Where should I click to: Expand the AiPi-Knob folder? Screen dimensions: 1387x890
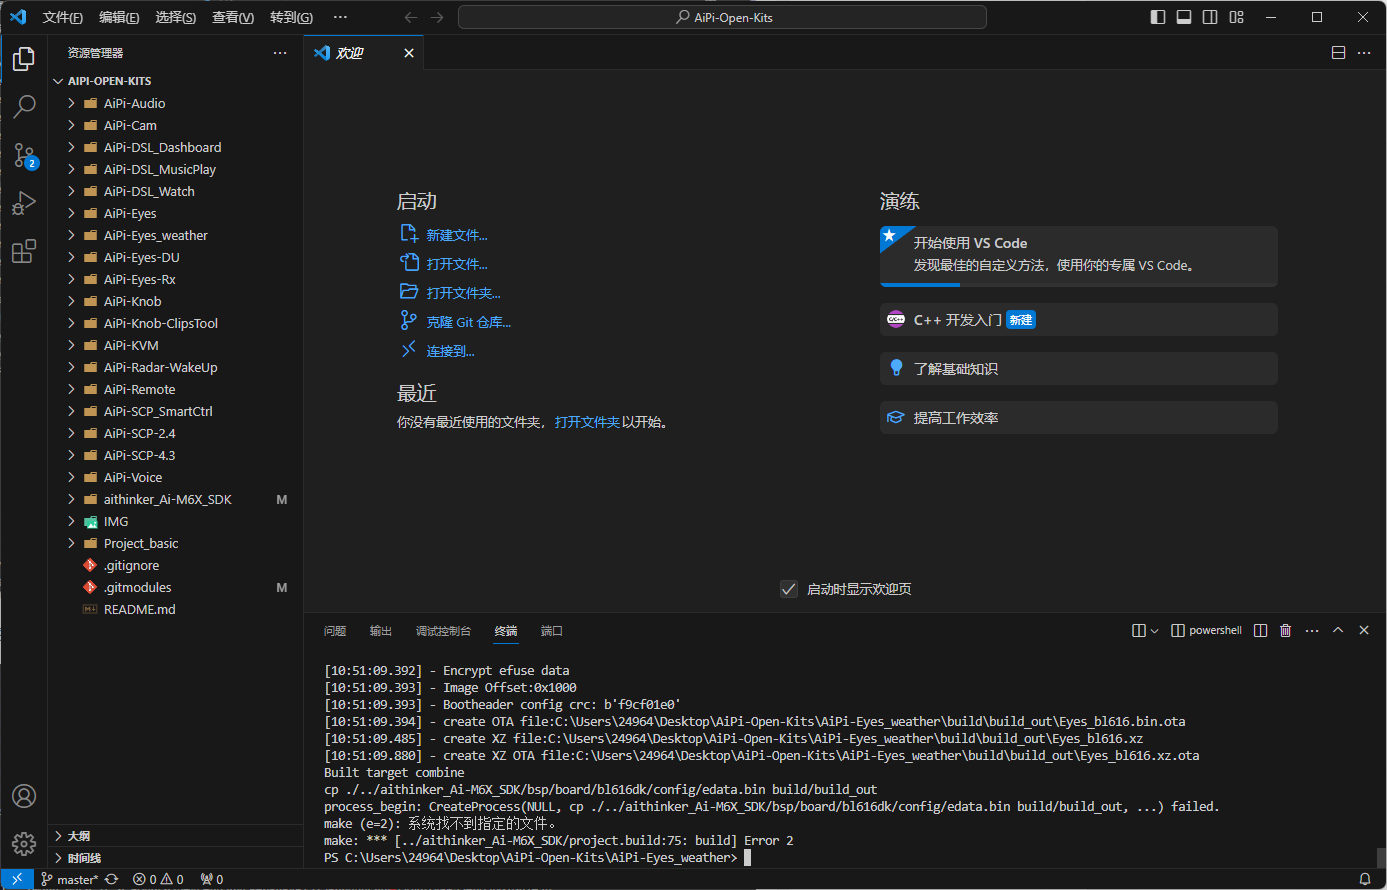coord(175,301)
